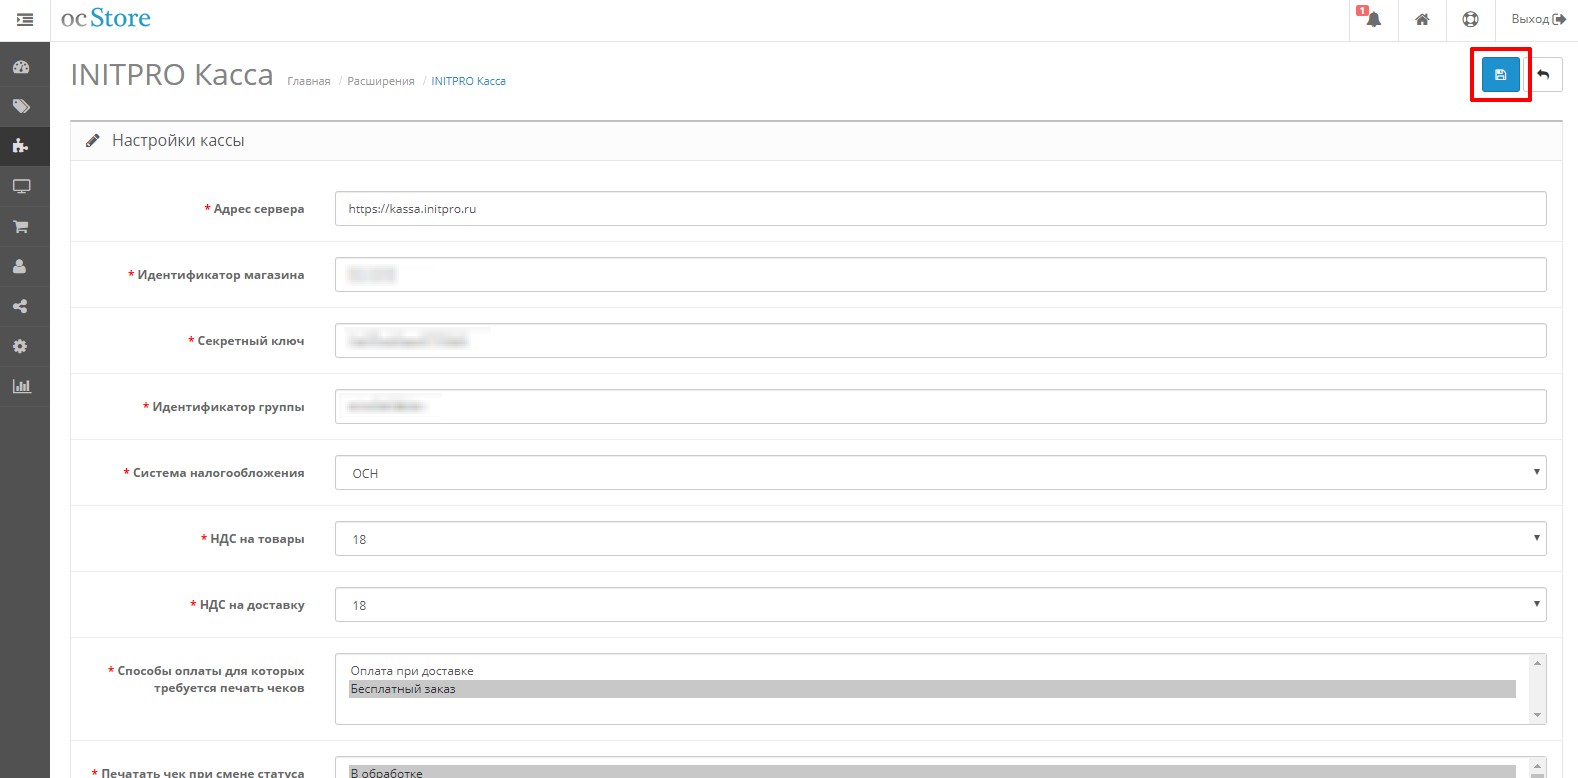Open System gear icon in sidebar
Image resolution: width=1578 pixels, height=778 pixels.
point(21,347)
